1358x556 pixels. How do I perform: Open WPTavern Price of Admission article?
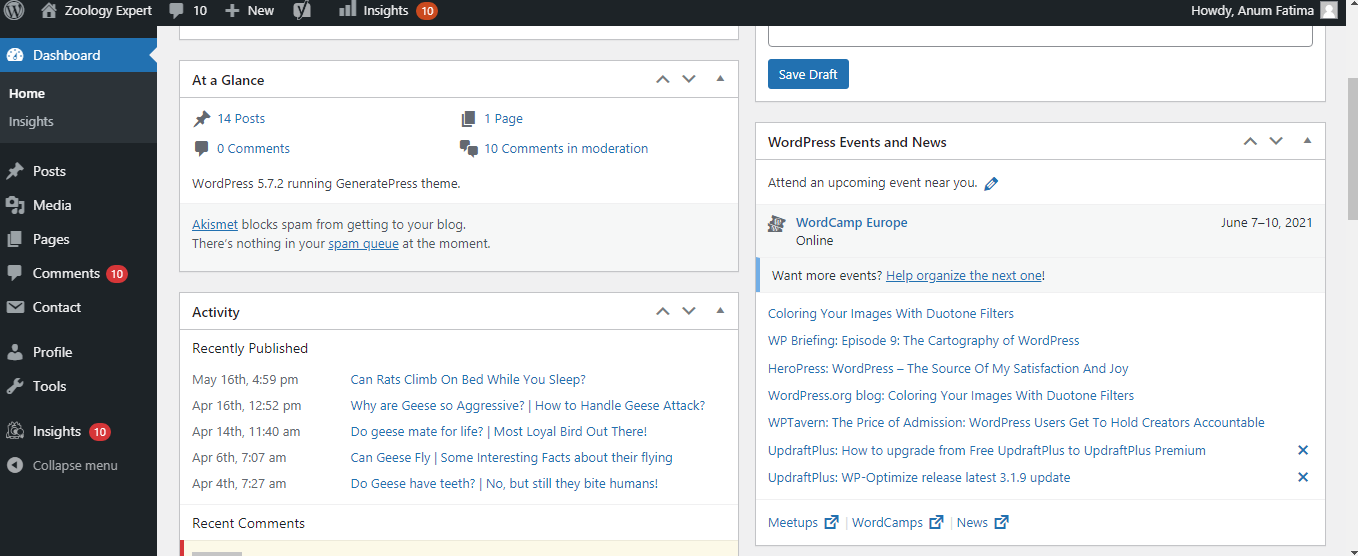coord(1016,423)
